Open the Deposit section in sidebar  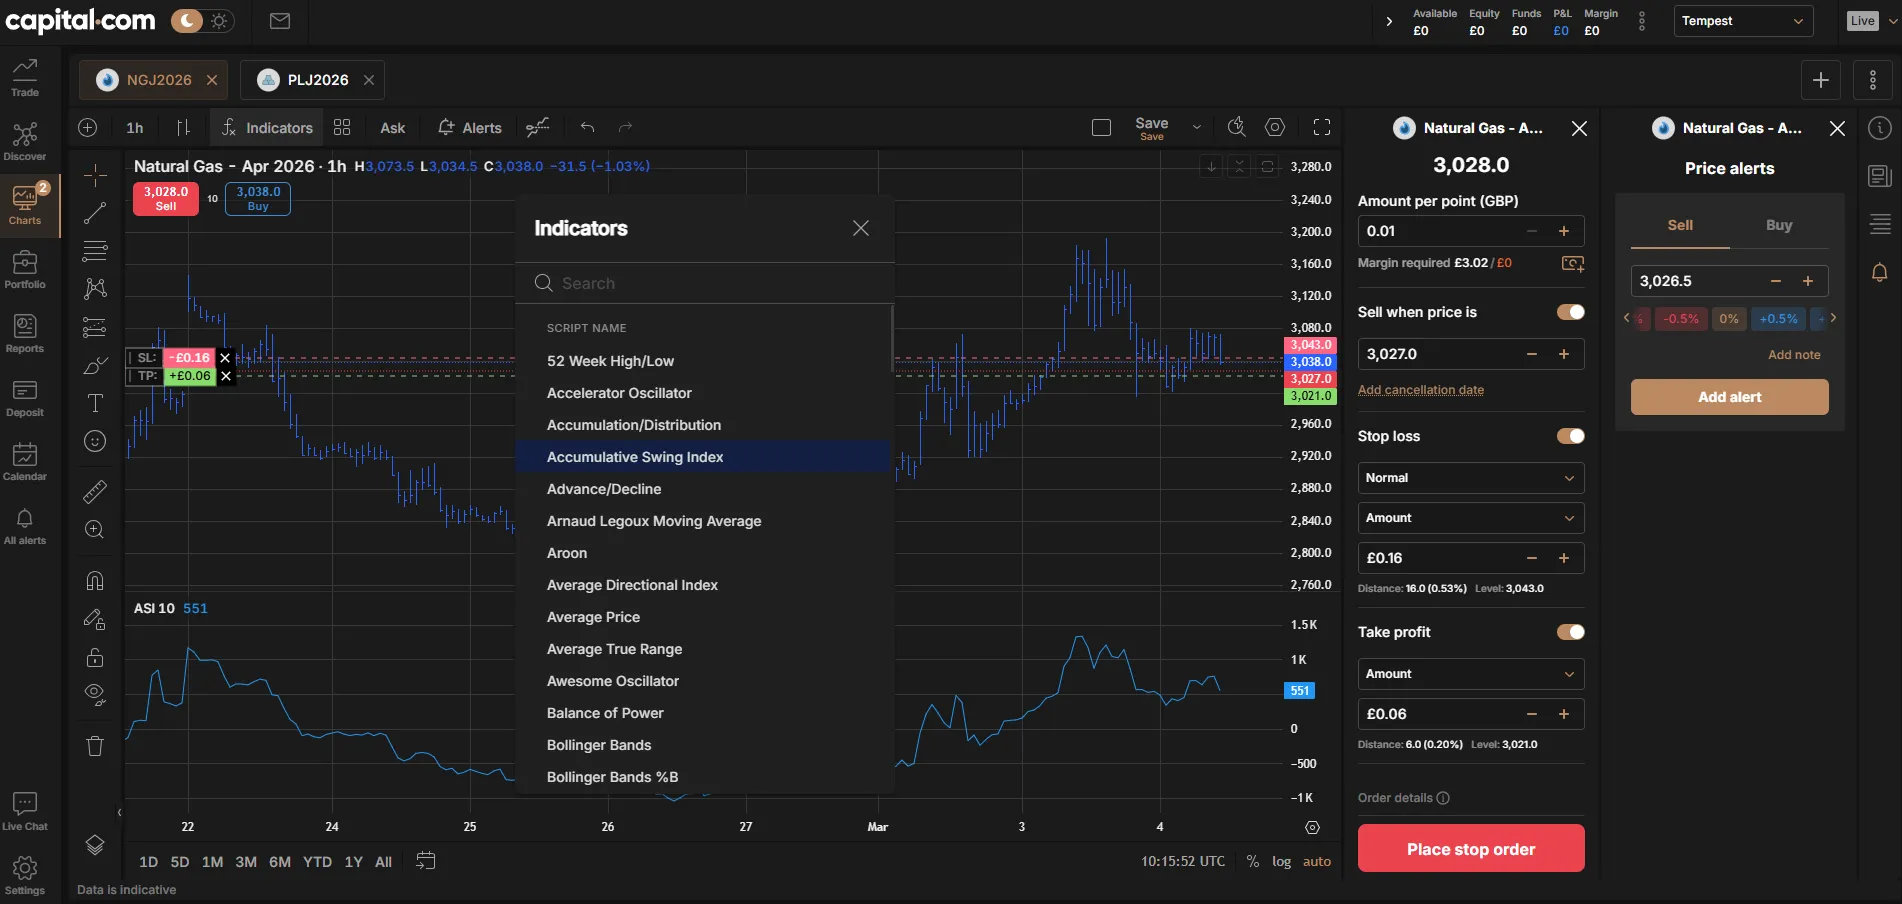[x=25, y=397]
